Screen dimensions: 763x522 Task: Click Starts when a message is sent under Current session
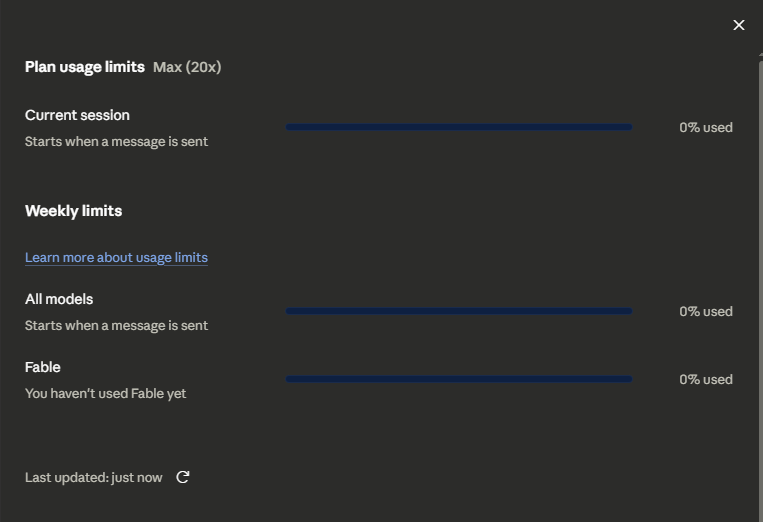(x=116, y=142)
